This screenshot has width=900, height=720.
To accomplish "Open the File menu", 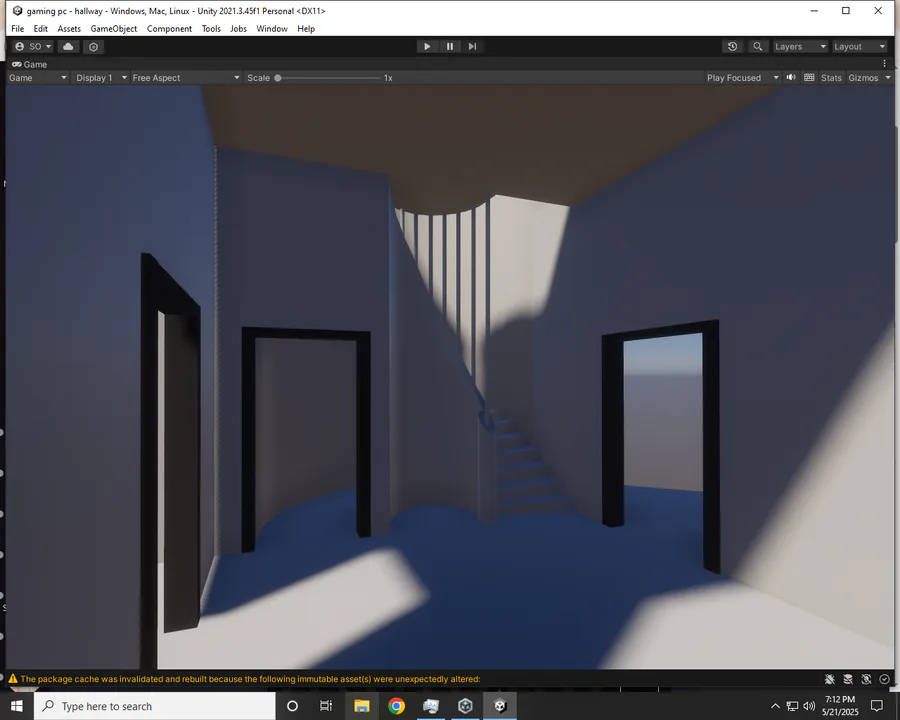I will [x=18, y=29].
